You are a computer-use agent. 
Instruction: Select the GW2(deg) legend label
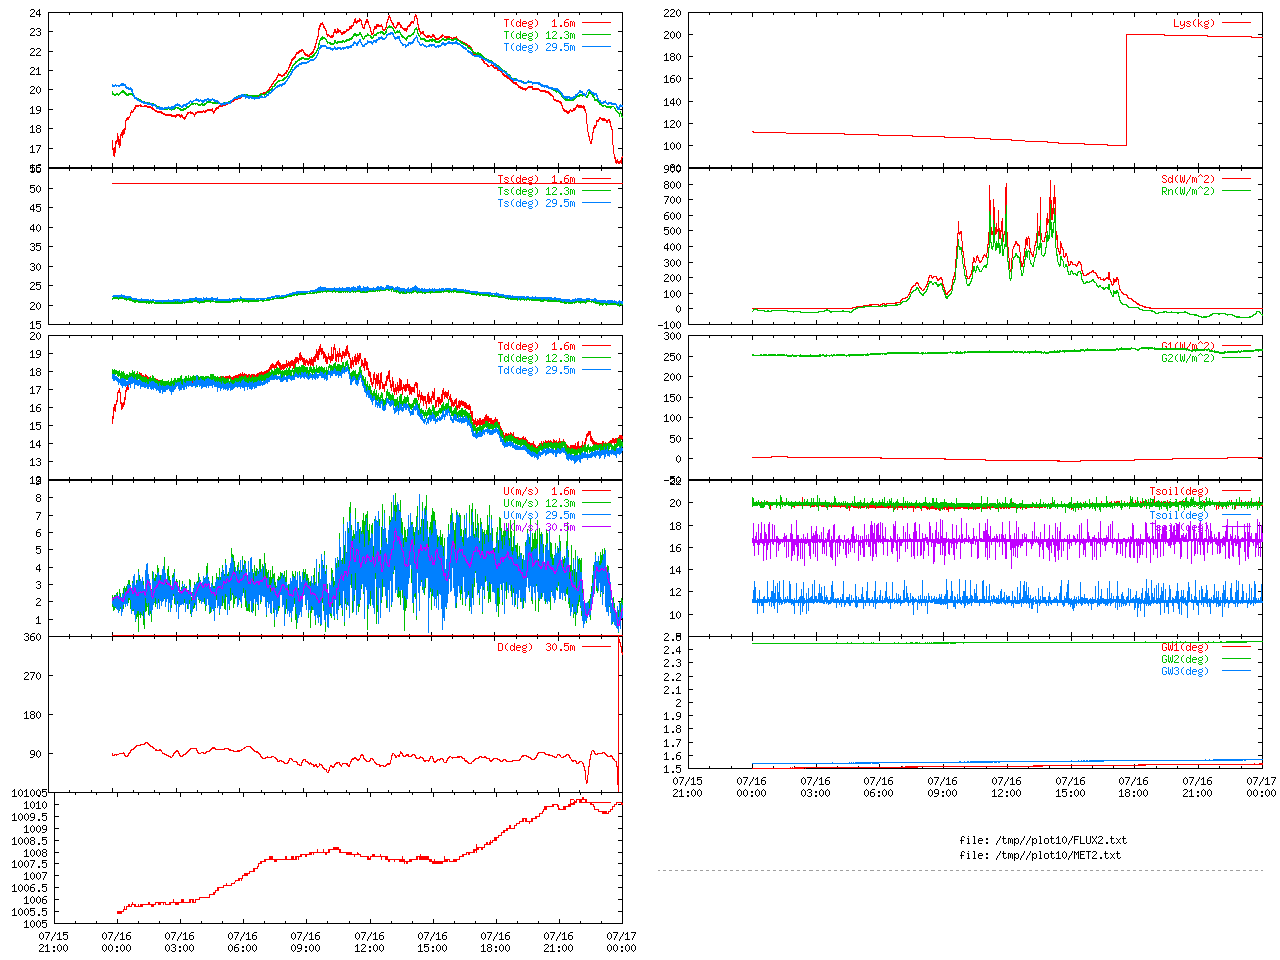[x=1185, y=660]
